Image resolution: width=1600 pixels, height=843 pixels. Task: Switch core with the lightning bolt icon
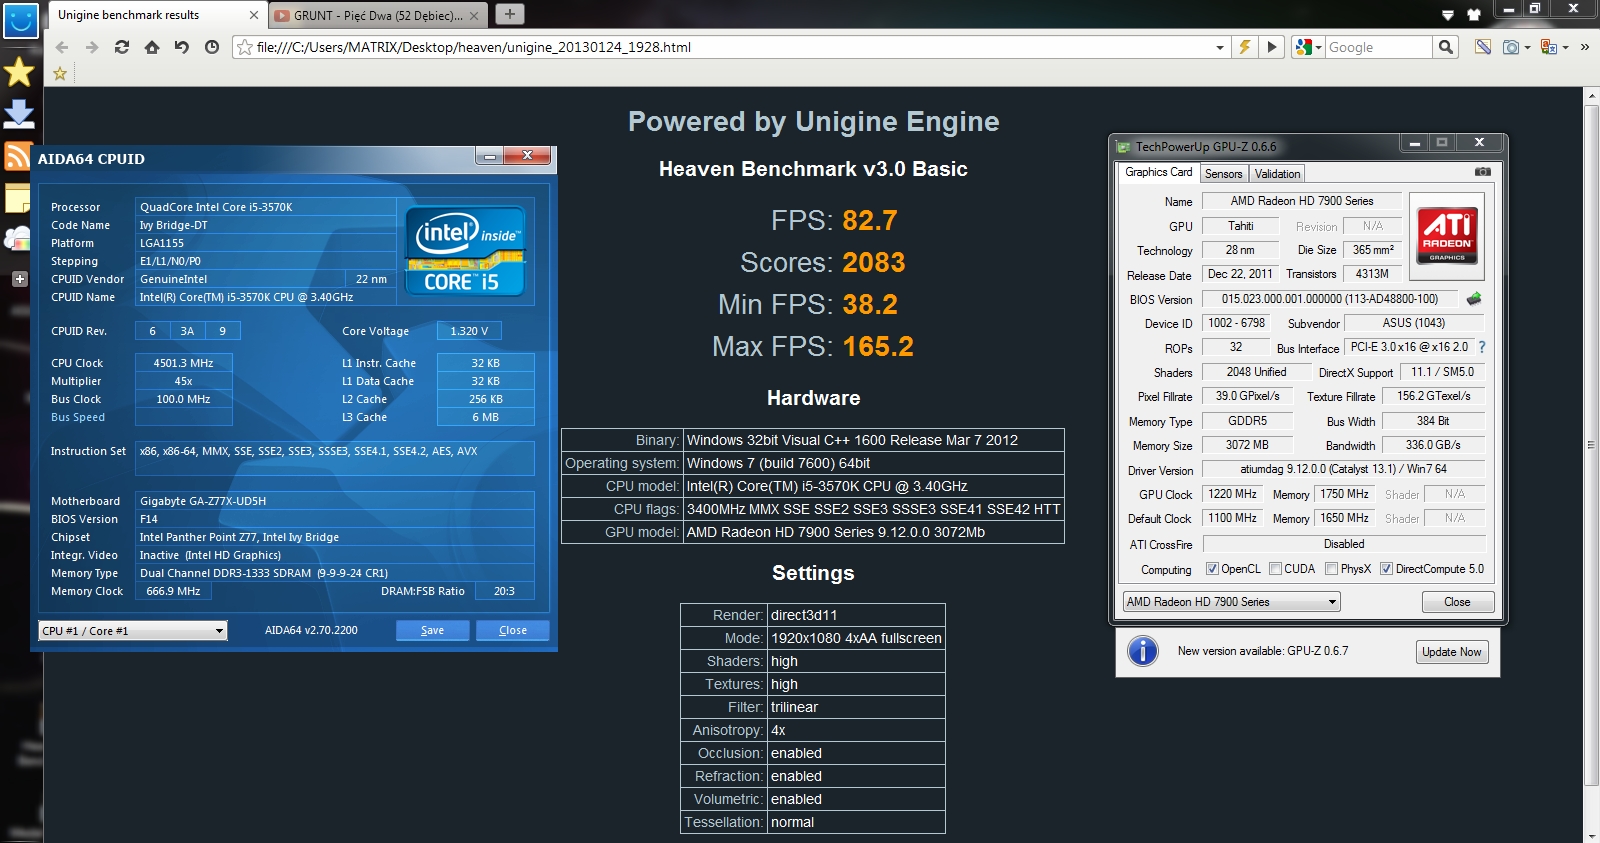coord(1245,47)
